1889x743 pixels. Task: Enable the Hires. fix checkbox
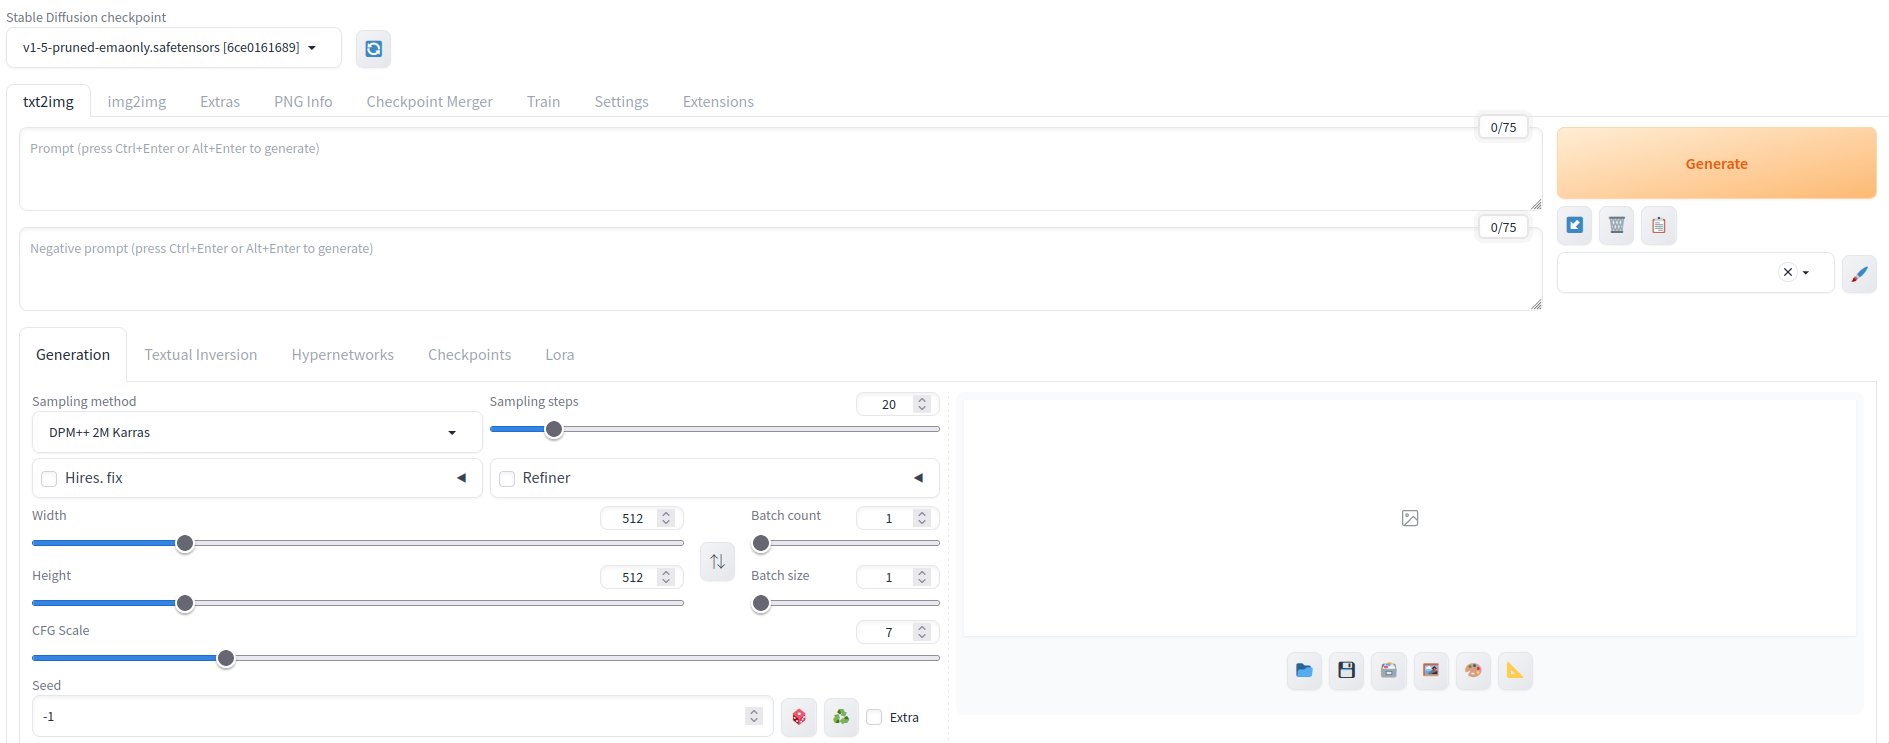tap(49, 479)
